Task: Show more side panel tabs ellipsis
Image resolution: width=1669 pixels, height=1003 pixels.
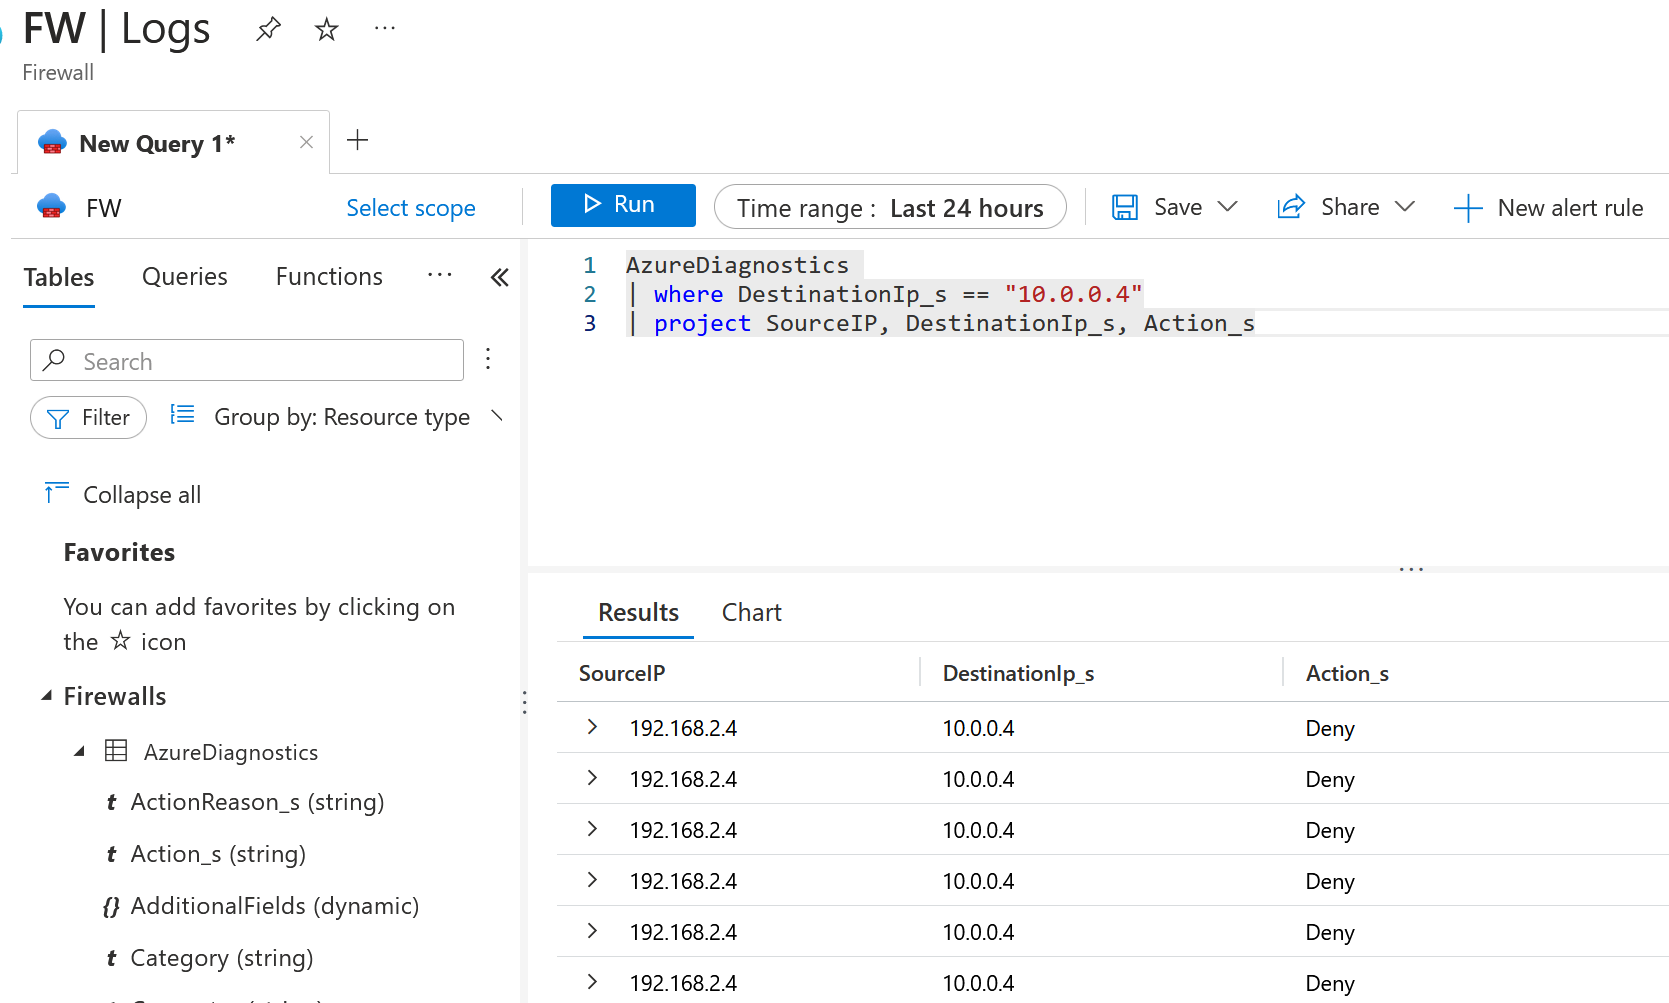Action: click(440, 275)
